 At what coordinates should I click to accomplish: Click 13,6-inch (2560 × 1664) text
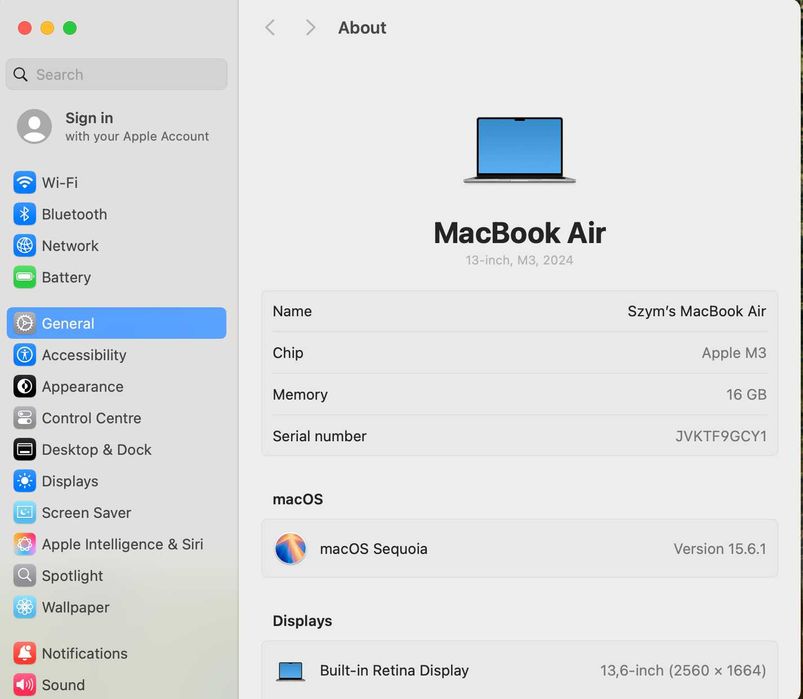[x=683, y=670]
